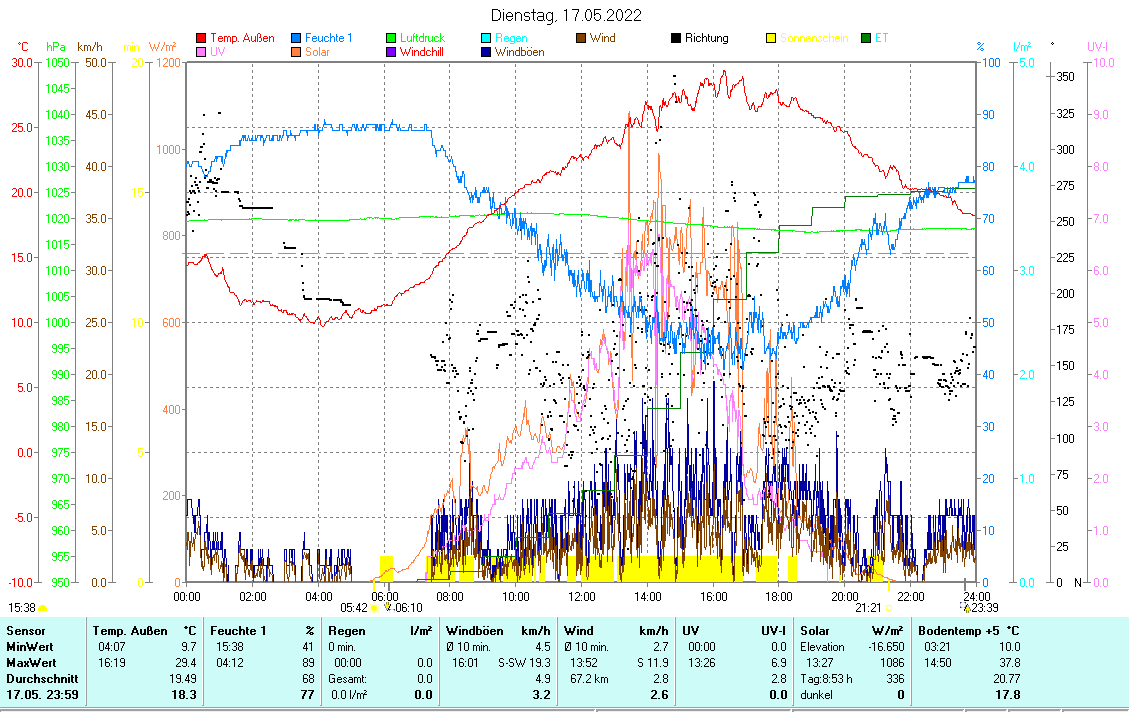Click the date title Dienstag, 17.05.2022

pyautogui.click(x=566, y=15)
